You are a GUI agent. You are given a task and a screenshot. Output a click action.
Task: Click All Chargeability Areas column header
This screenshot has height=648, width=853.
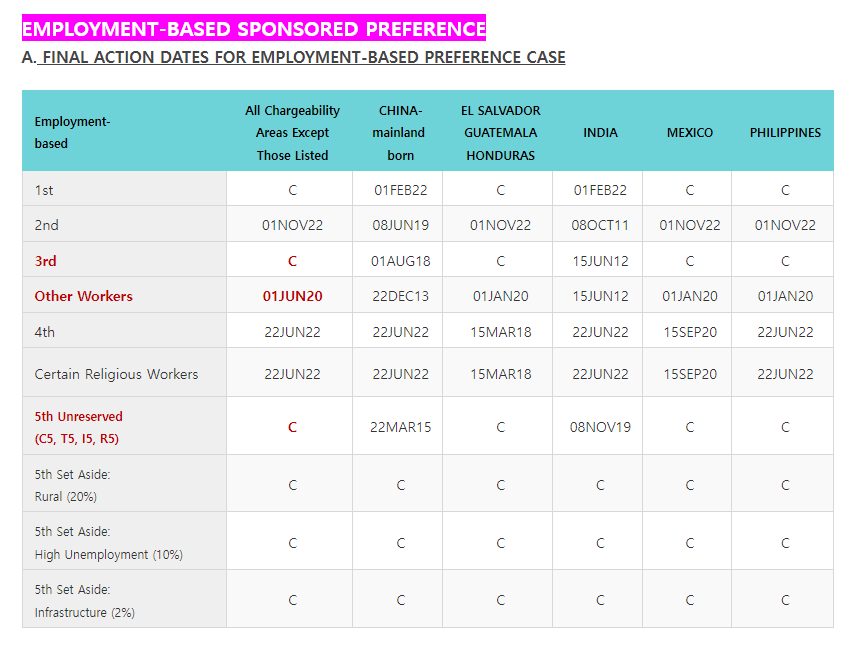click(x=292, y=133)
